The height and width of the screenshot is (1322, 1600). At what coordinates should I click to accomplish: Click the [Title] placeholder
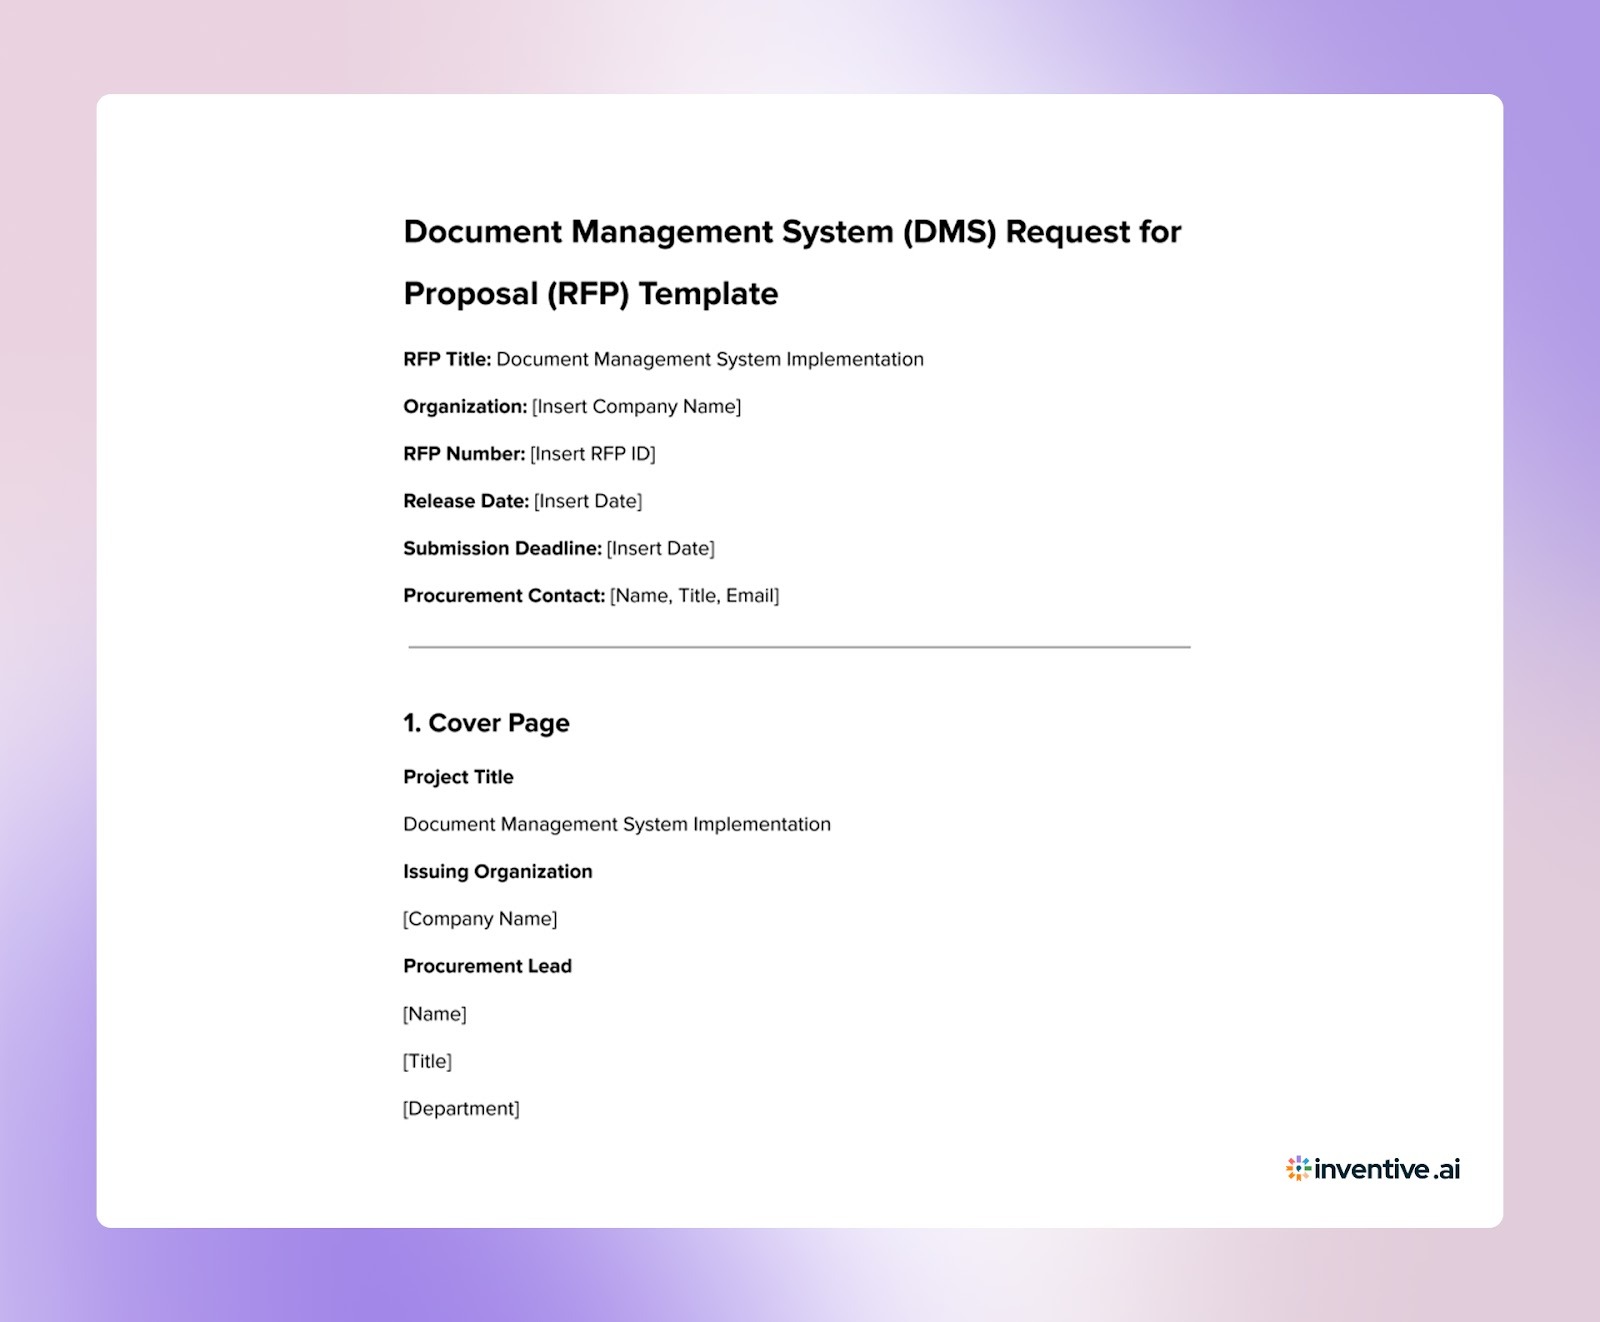427,1061
